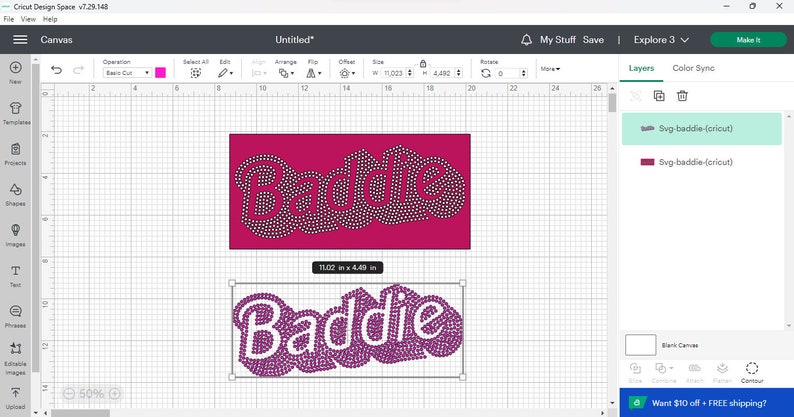Open the Templates panel
Image resolution: width=794 pixels, height=417 pixels.
pyautogui.click(x=15, y=113)
